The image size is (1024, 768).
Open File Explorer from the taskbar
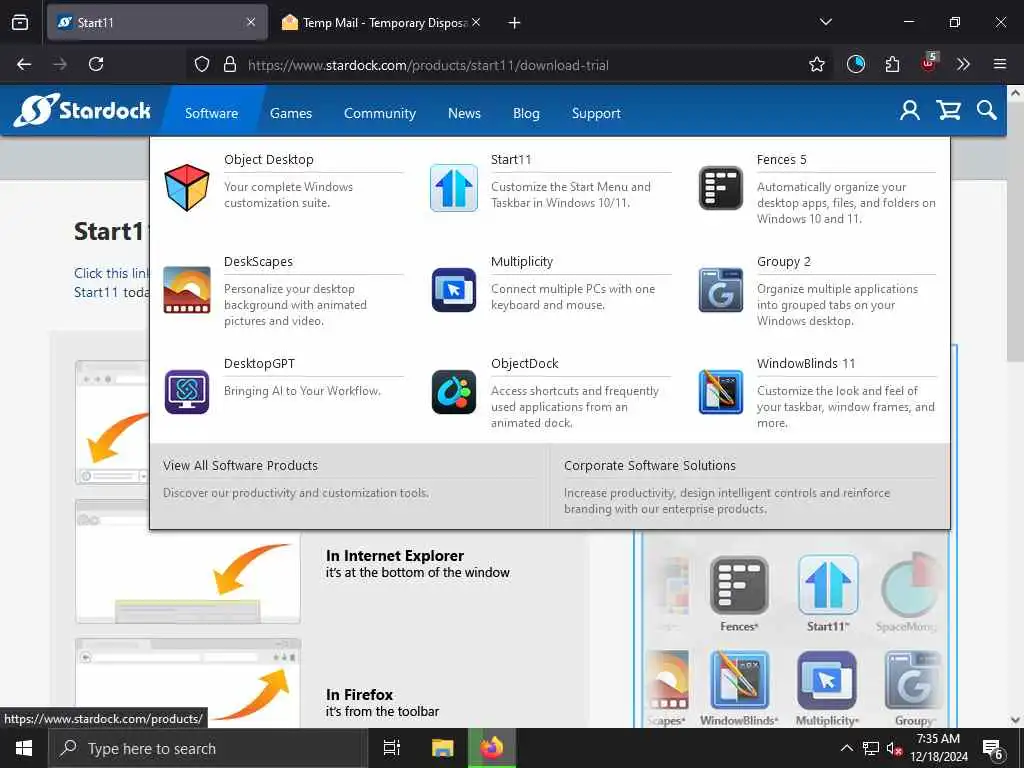(x=442, y=748)
